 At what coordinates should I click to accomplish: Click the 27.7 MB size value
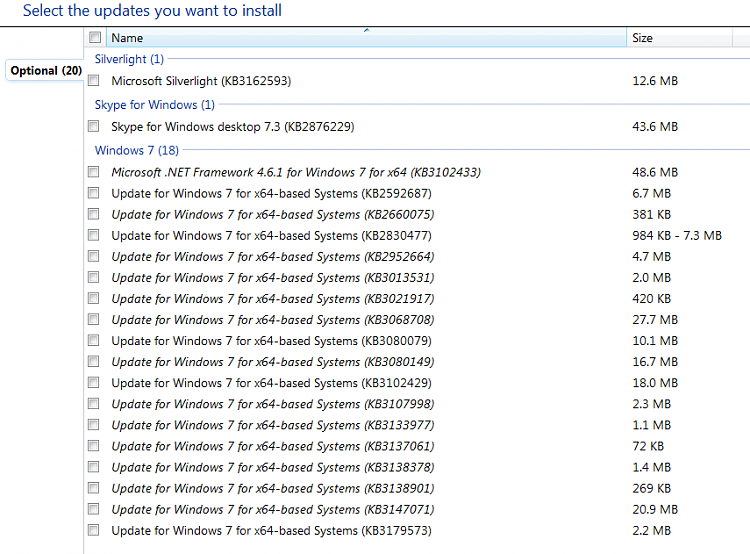click(x=655, y=320)
